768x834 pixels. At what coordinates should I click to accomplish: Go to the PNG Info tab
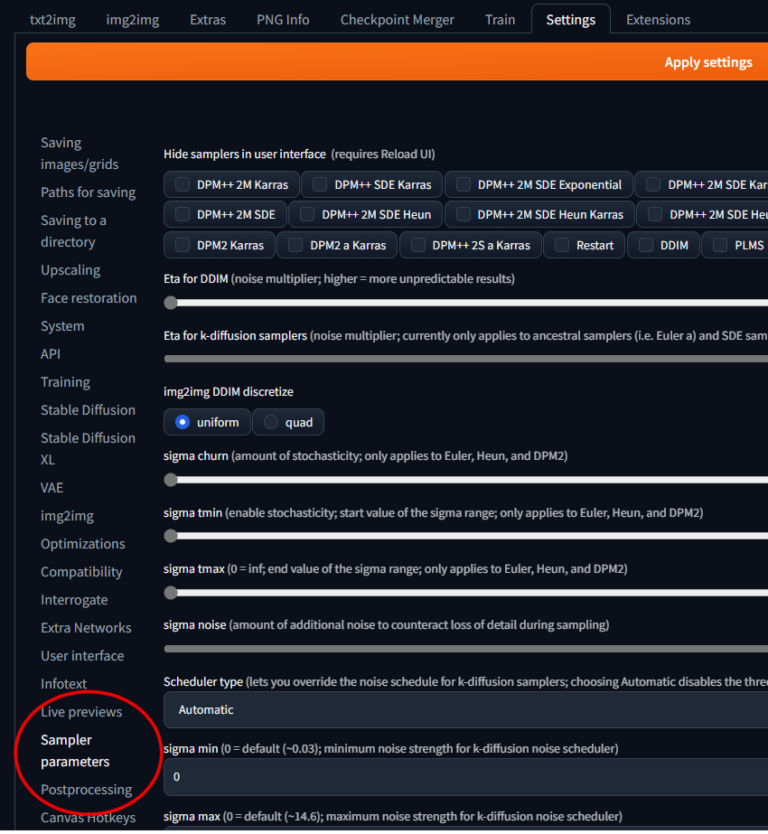pyautogui.click(x=282, y=20)
